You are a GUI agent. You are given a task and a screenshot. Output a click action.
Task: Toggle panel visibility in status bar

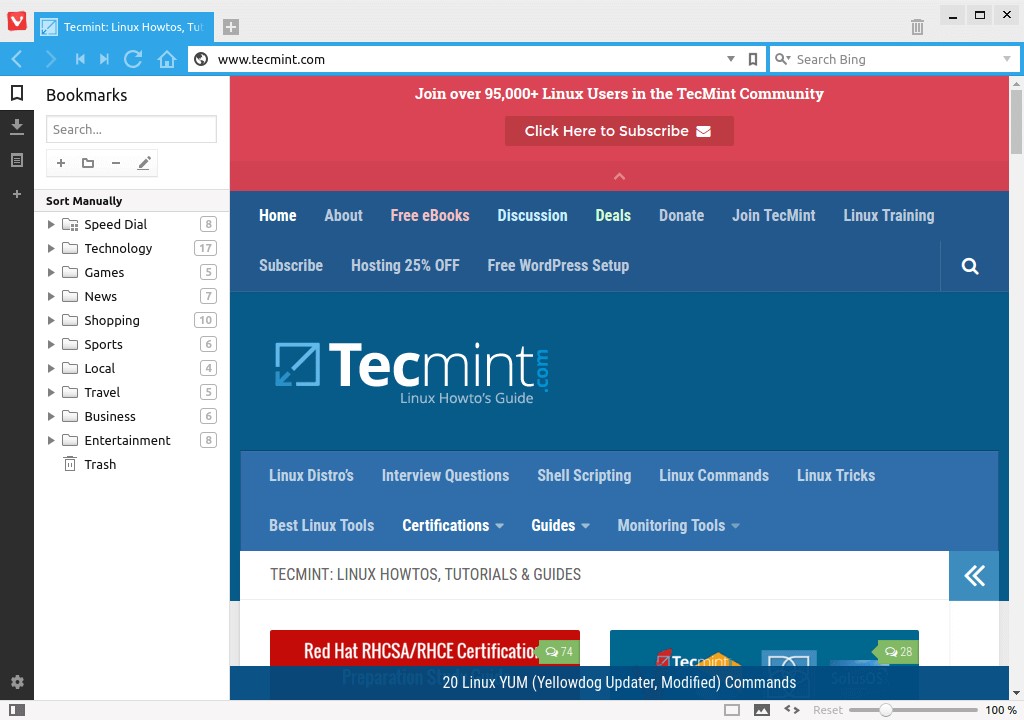(17, 710)
